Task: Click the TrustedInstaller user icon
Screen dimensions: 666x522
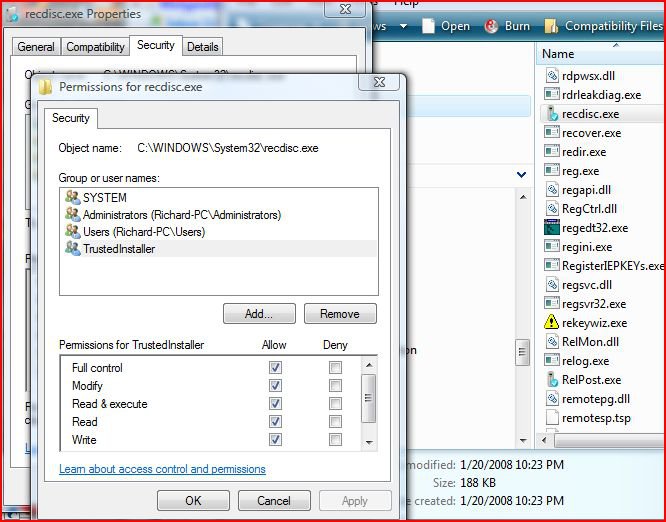Action: pos(73,248)
